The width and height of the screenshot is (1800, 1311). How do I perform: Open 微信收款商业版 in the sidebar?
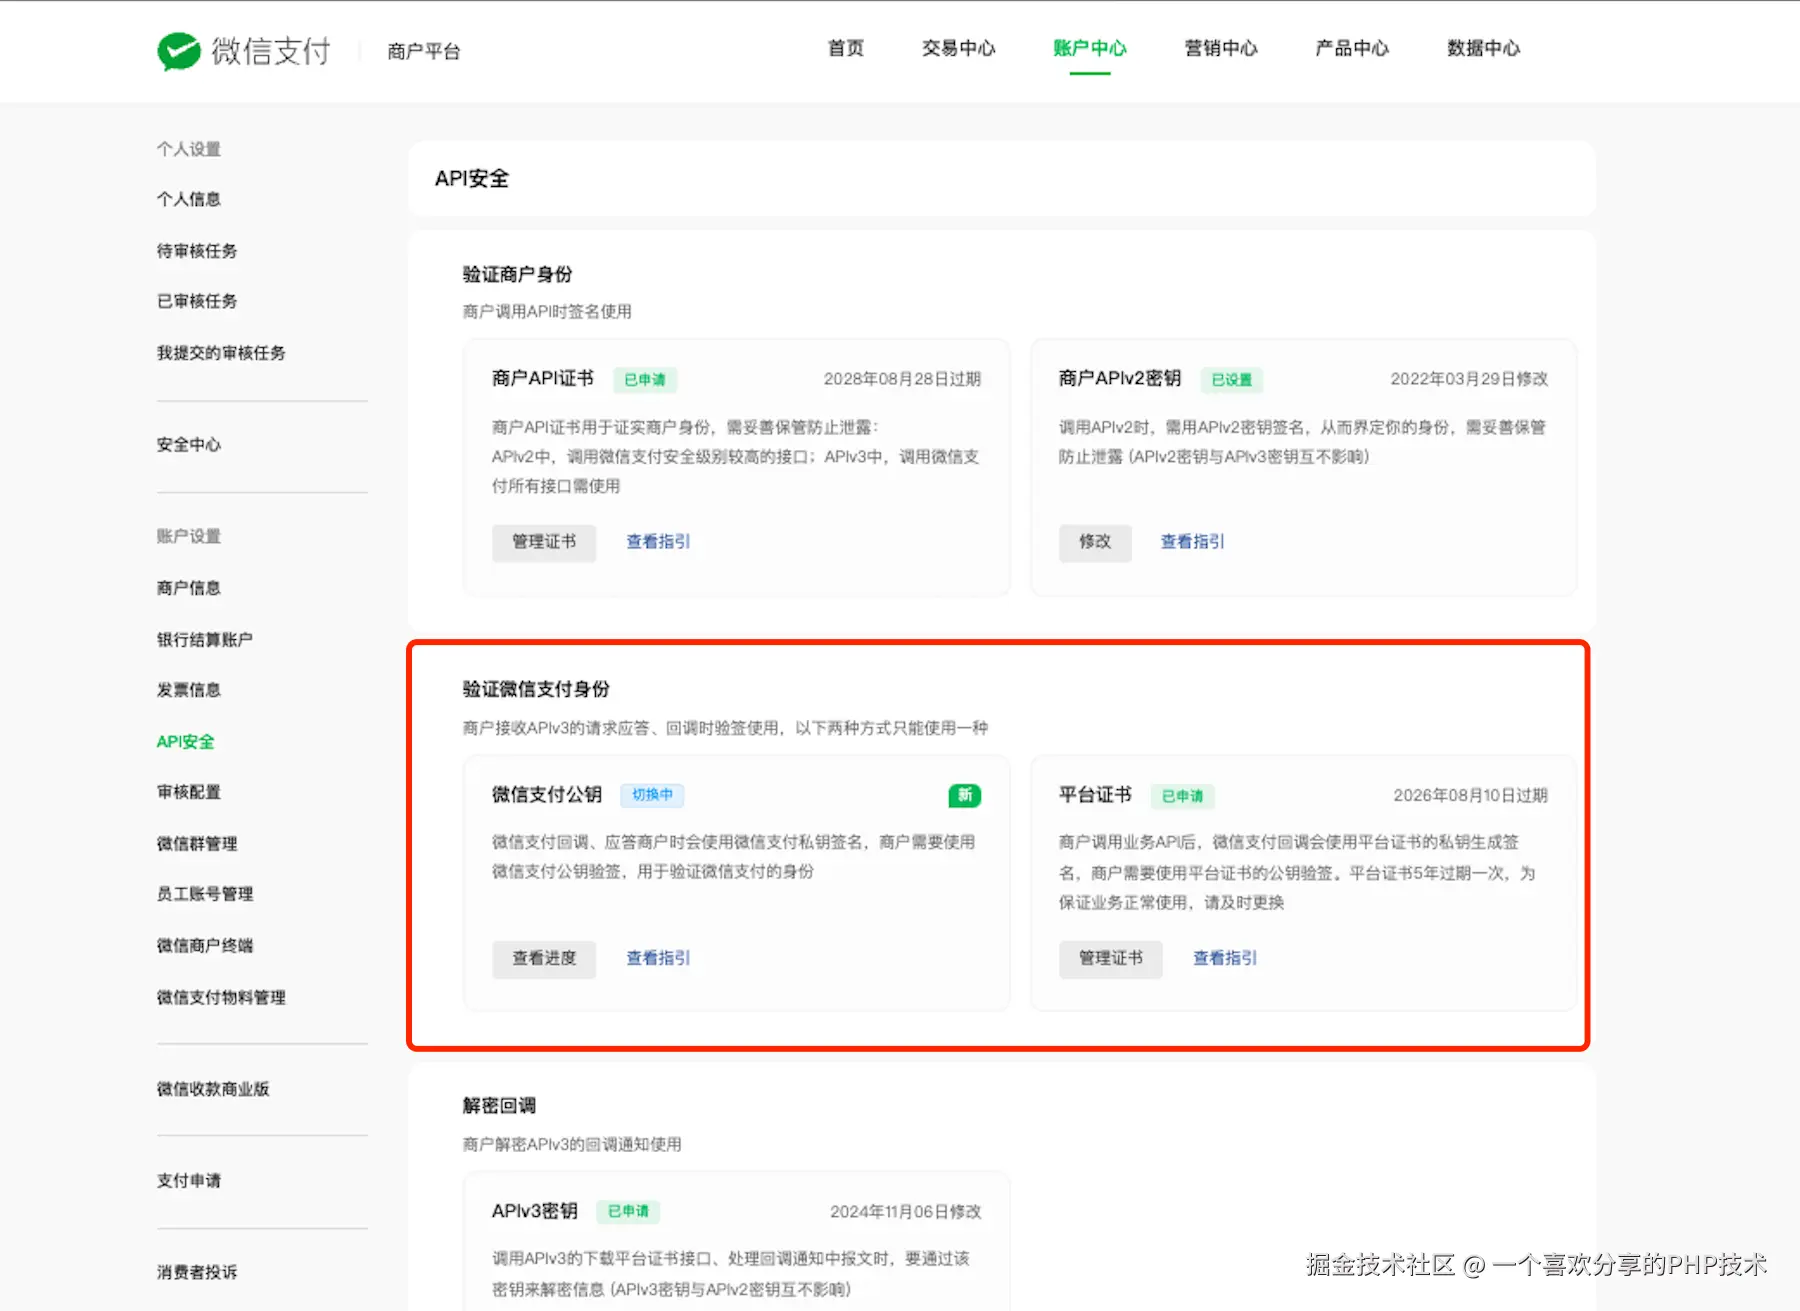[213, 1089]
